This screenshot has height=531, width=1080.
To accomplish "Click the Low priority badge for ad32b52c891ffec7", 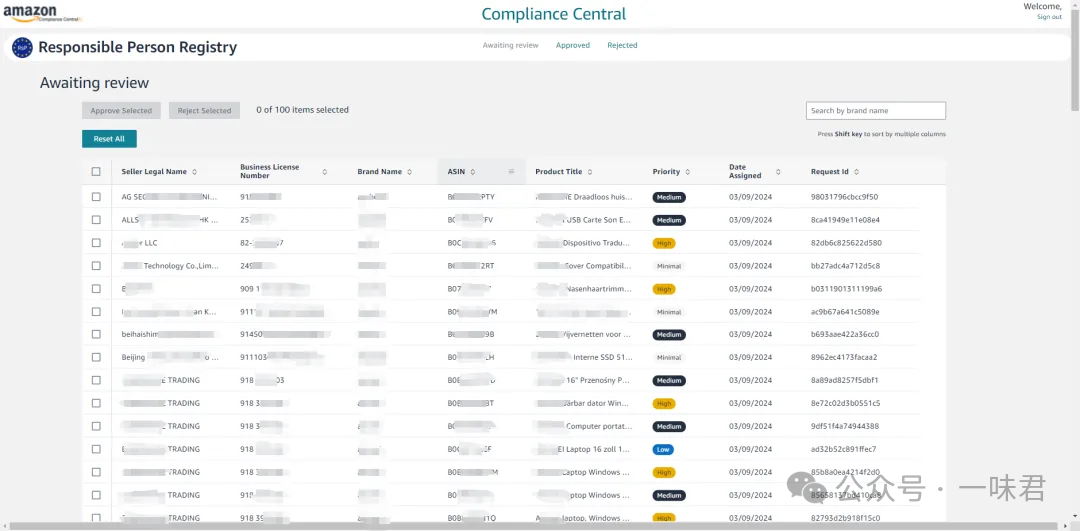I will (663, 449).
